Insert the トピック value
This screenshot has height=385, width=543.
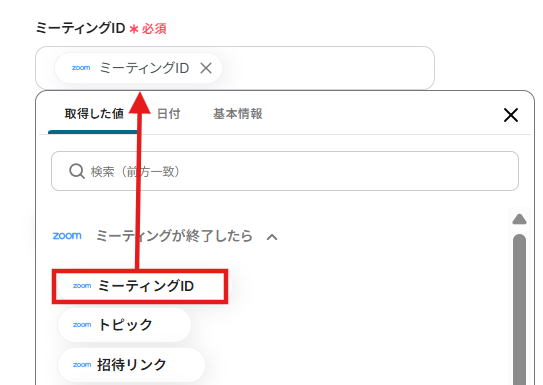coord(124,325)
